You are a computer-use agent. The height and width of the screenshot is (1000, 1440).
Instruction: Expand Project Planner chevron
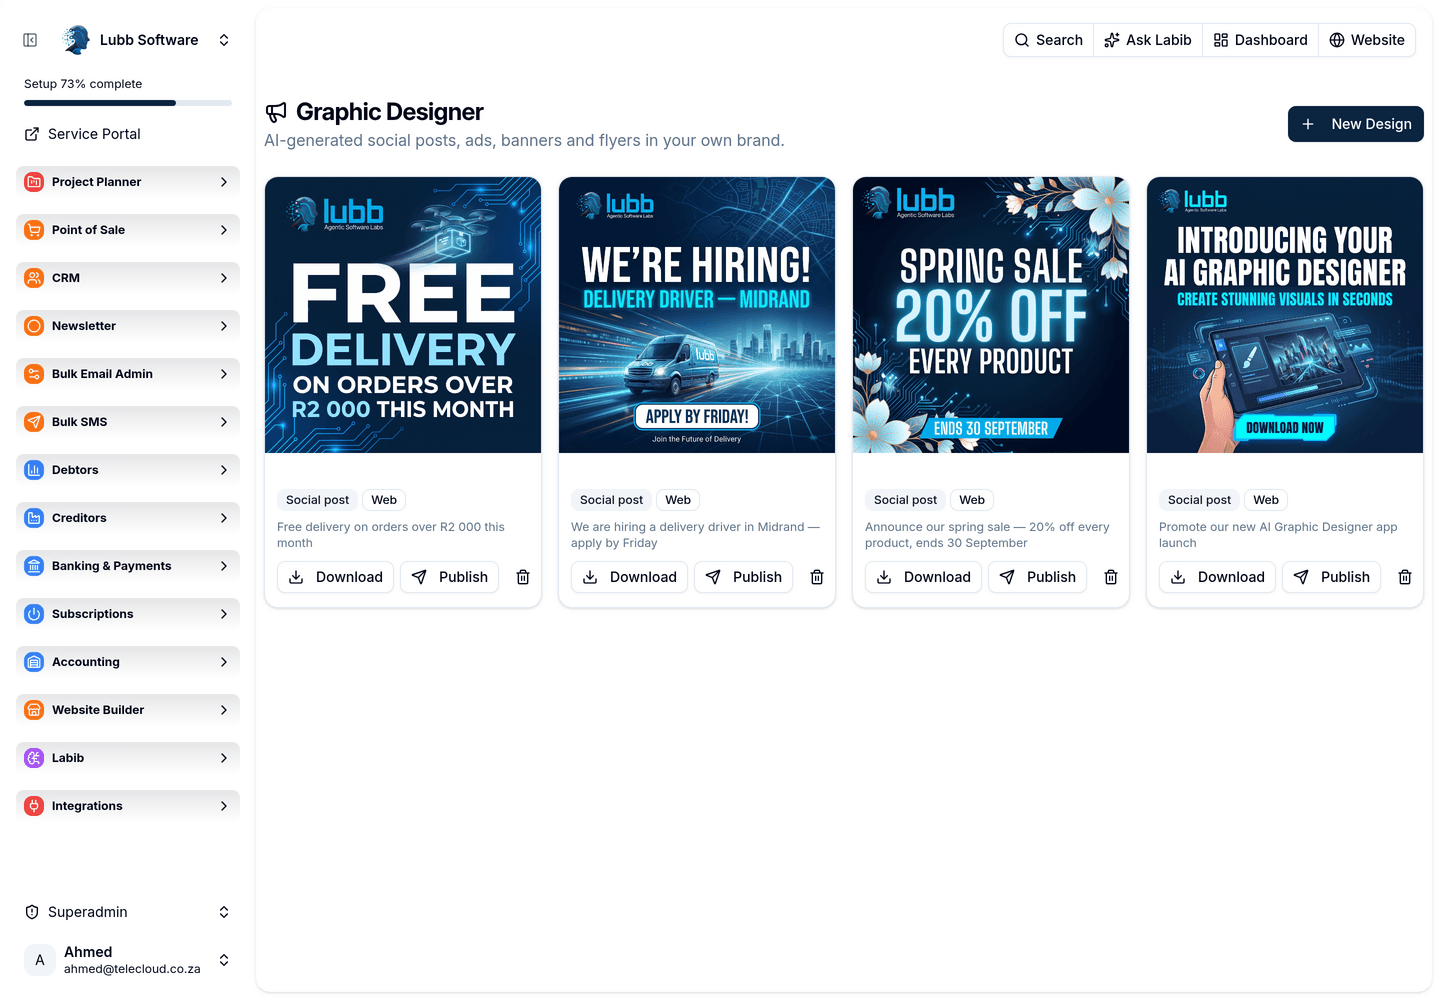pyautogui.click(x=223, y=182)
